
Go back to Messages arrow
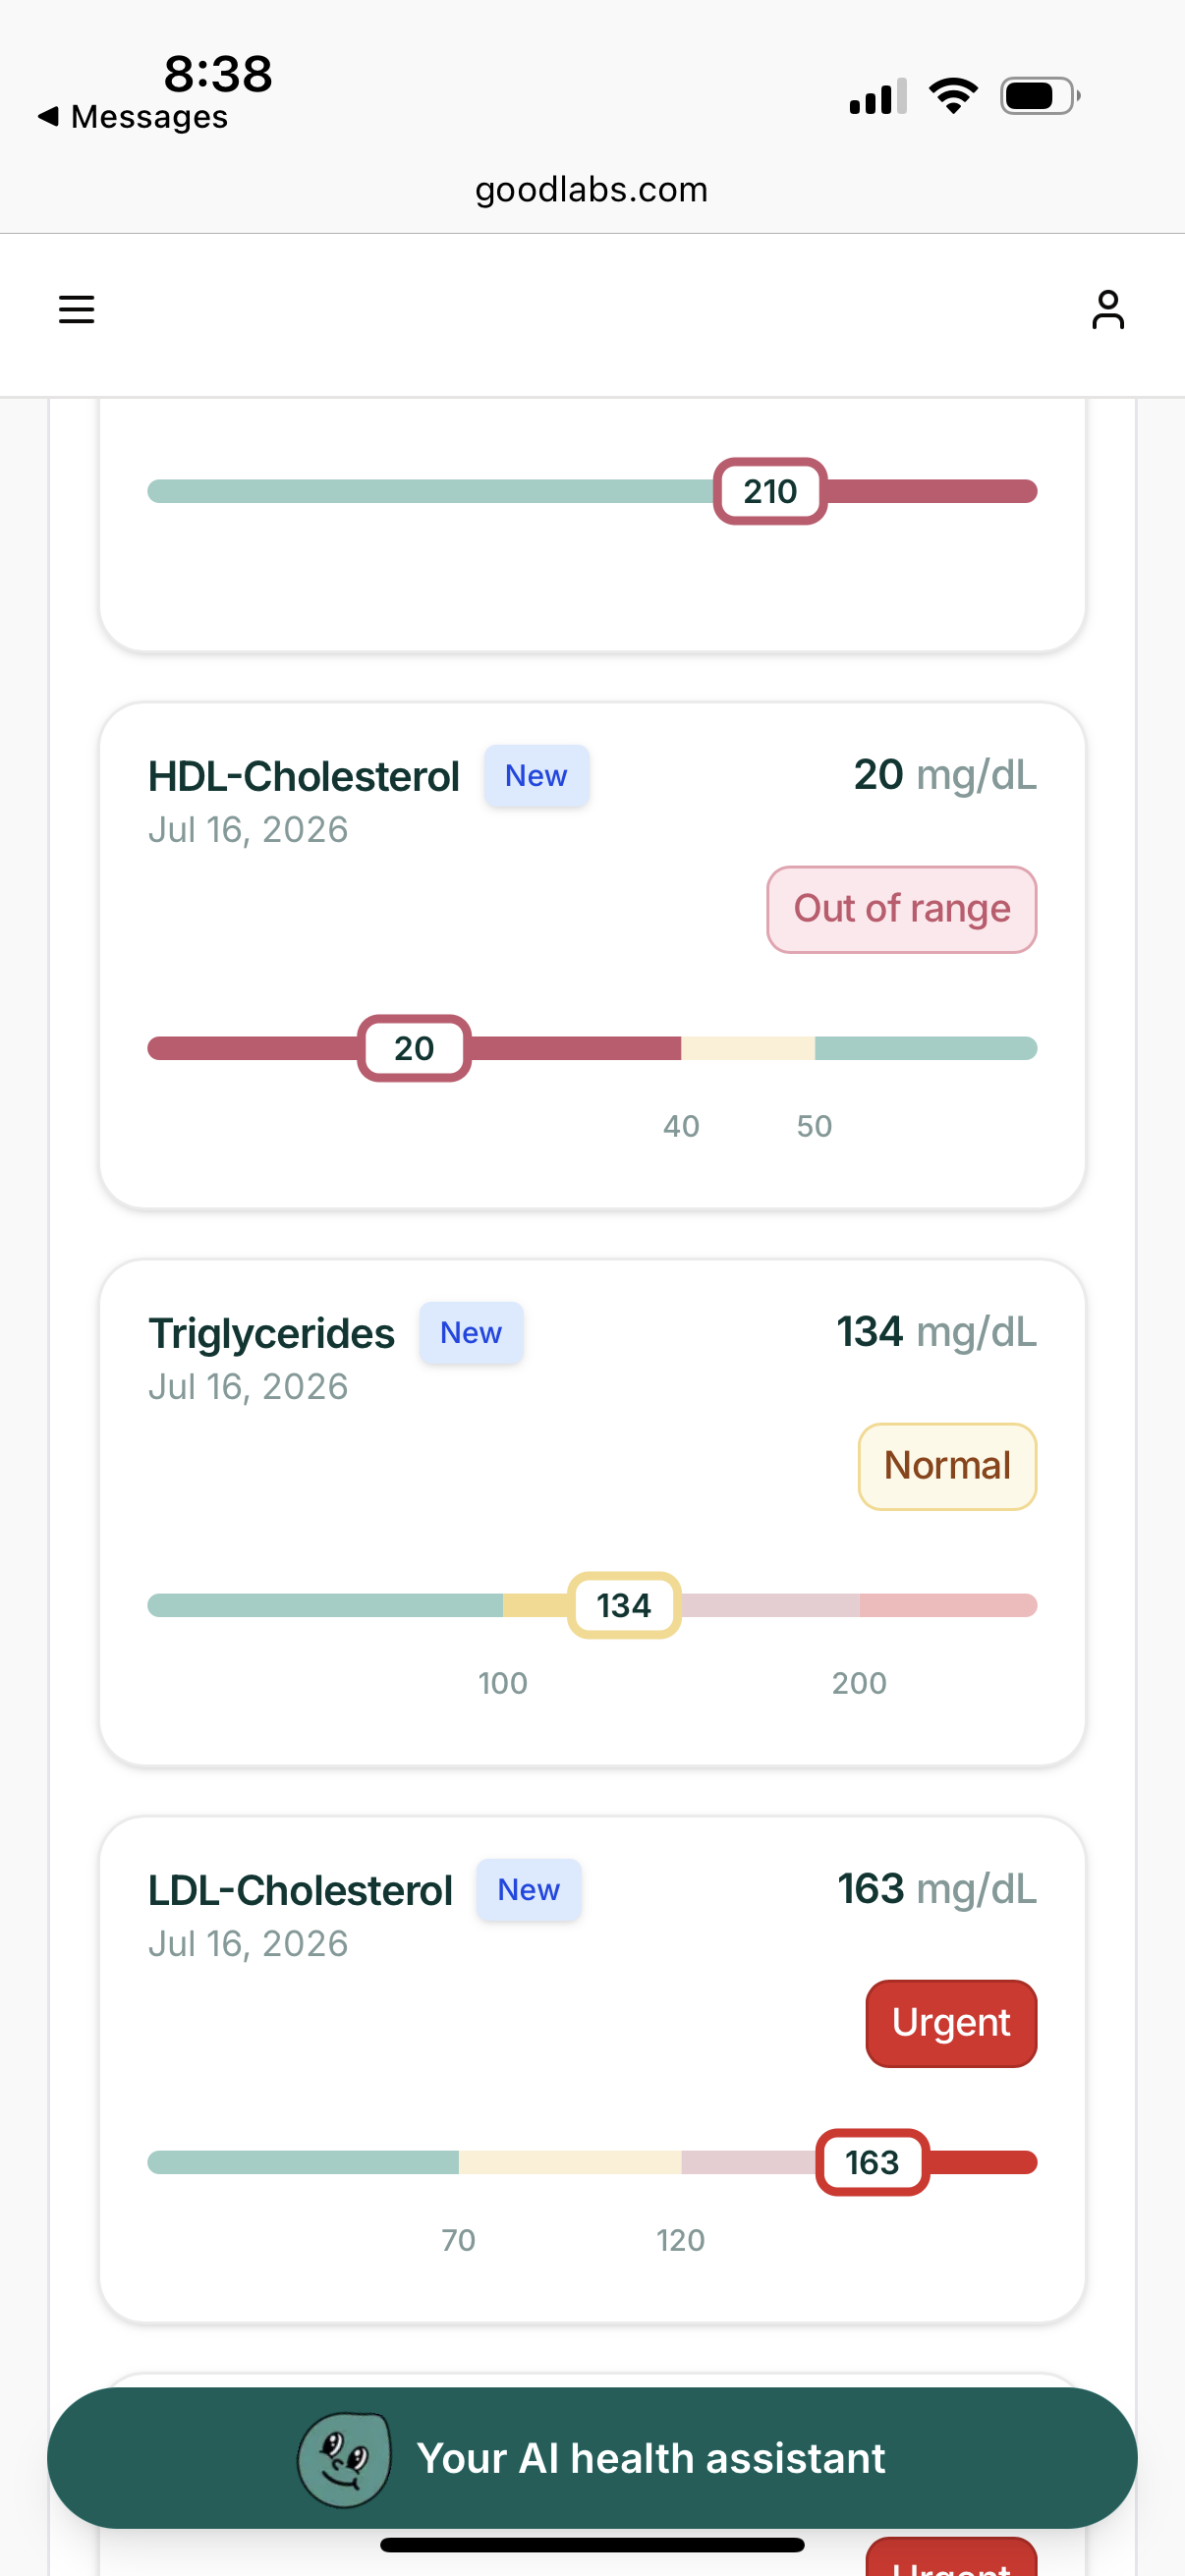point(48,116)
